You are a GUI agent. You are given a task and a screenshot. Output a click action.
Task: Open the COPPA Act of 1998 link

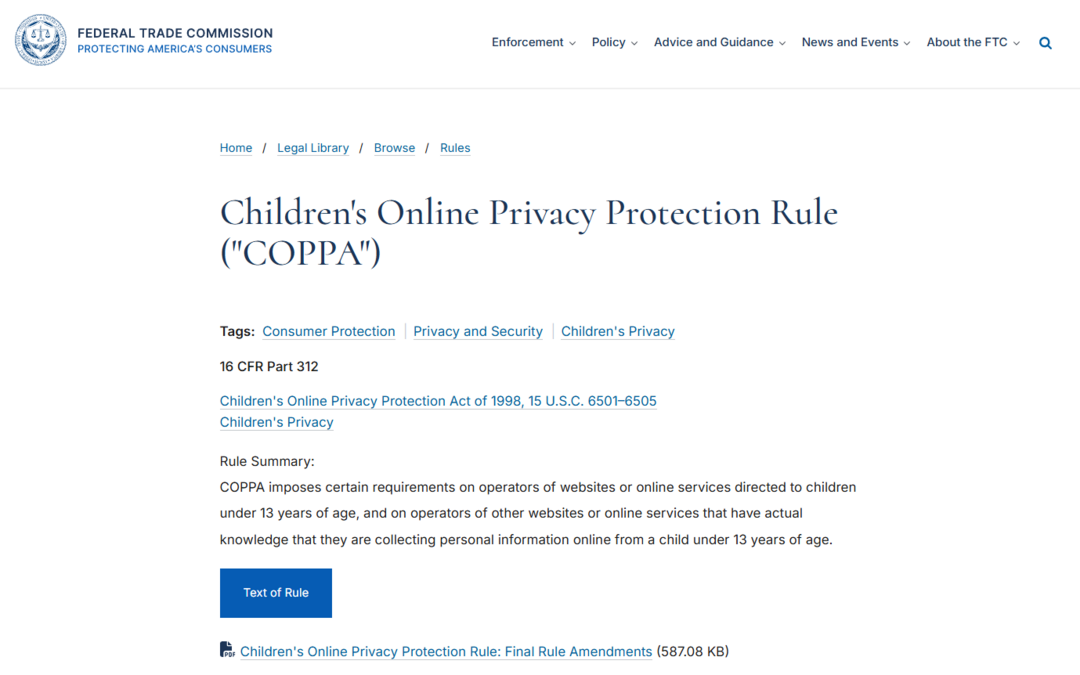point(438,401)
